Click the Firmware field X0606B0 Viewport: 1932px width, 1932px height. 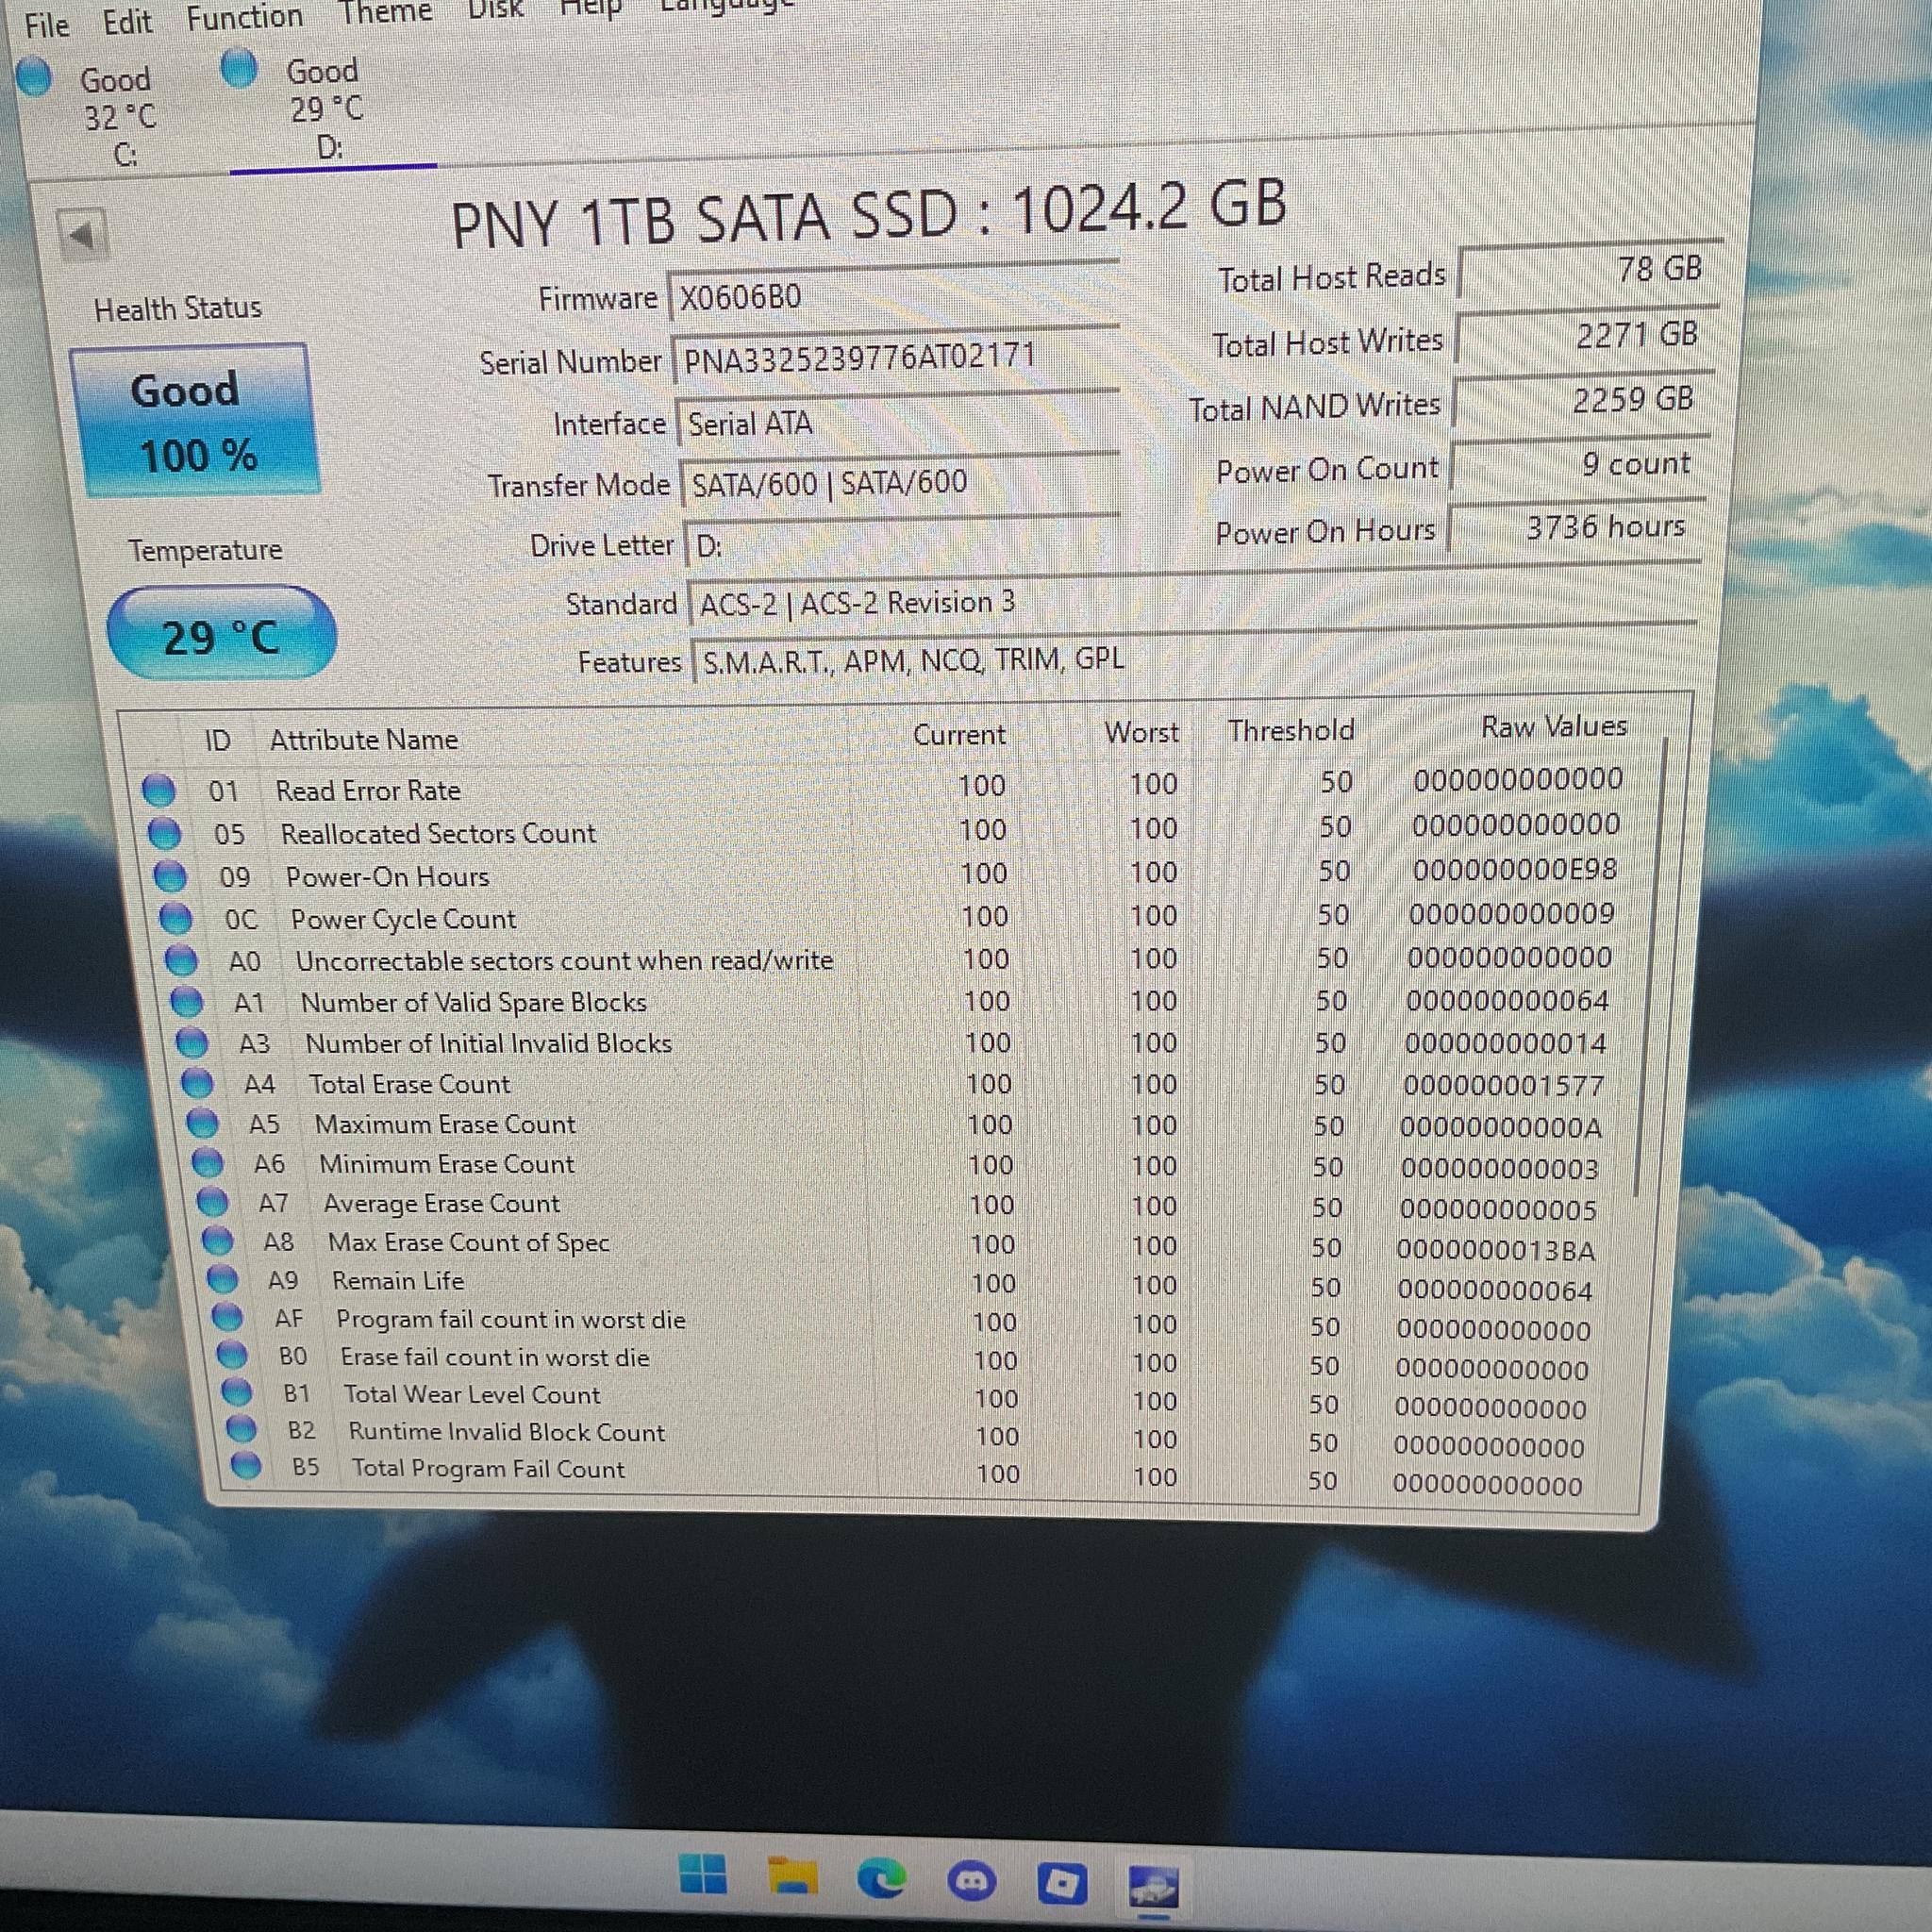(x=893, y=294)
